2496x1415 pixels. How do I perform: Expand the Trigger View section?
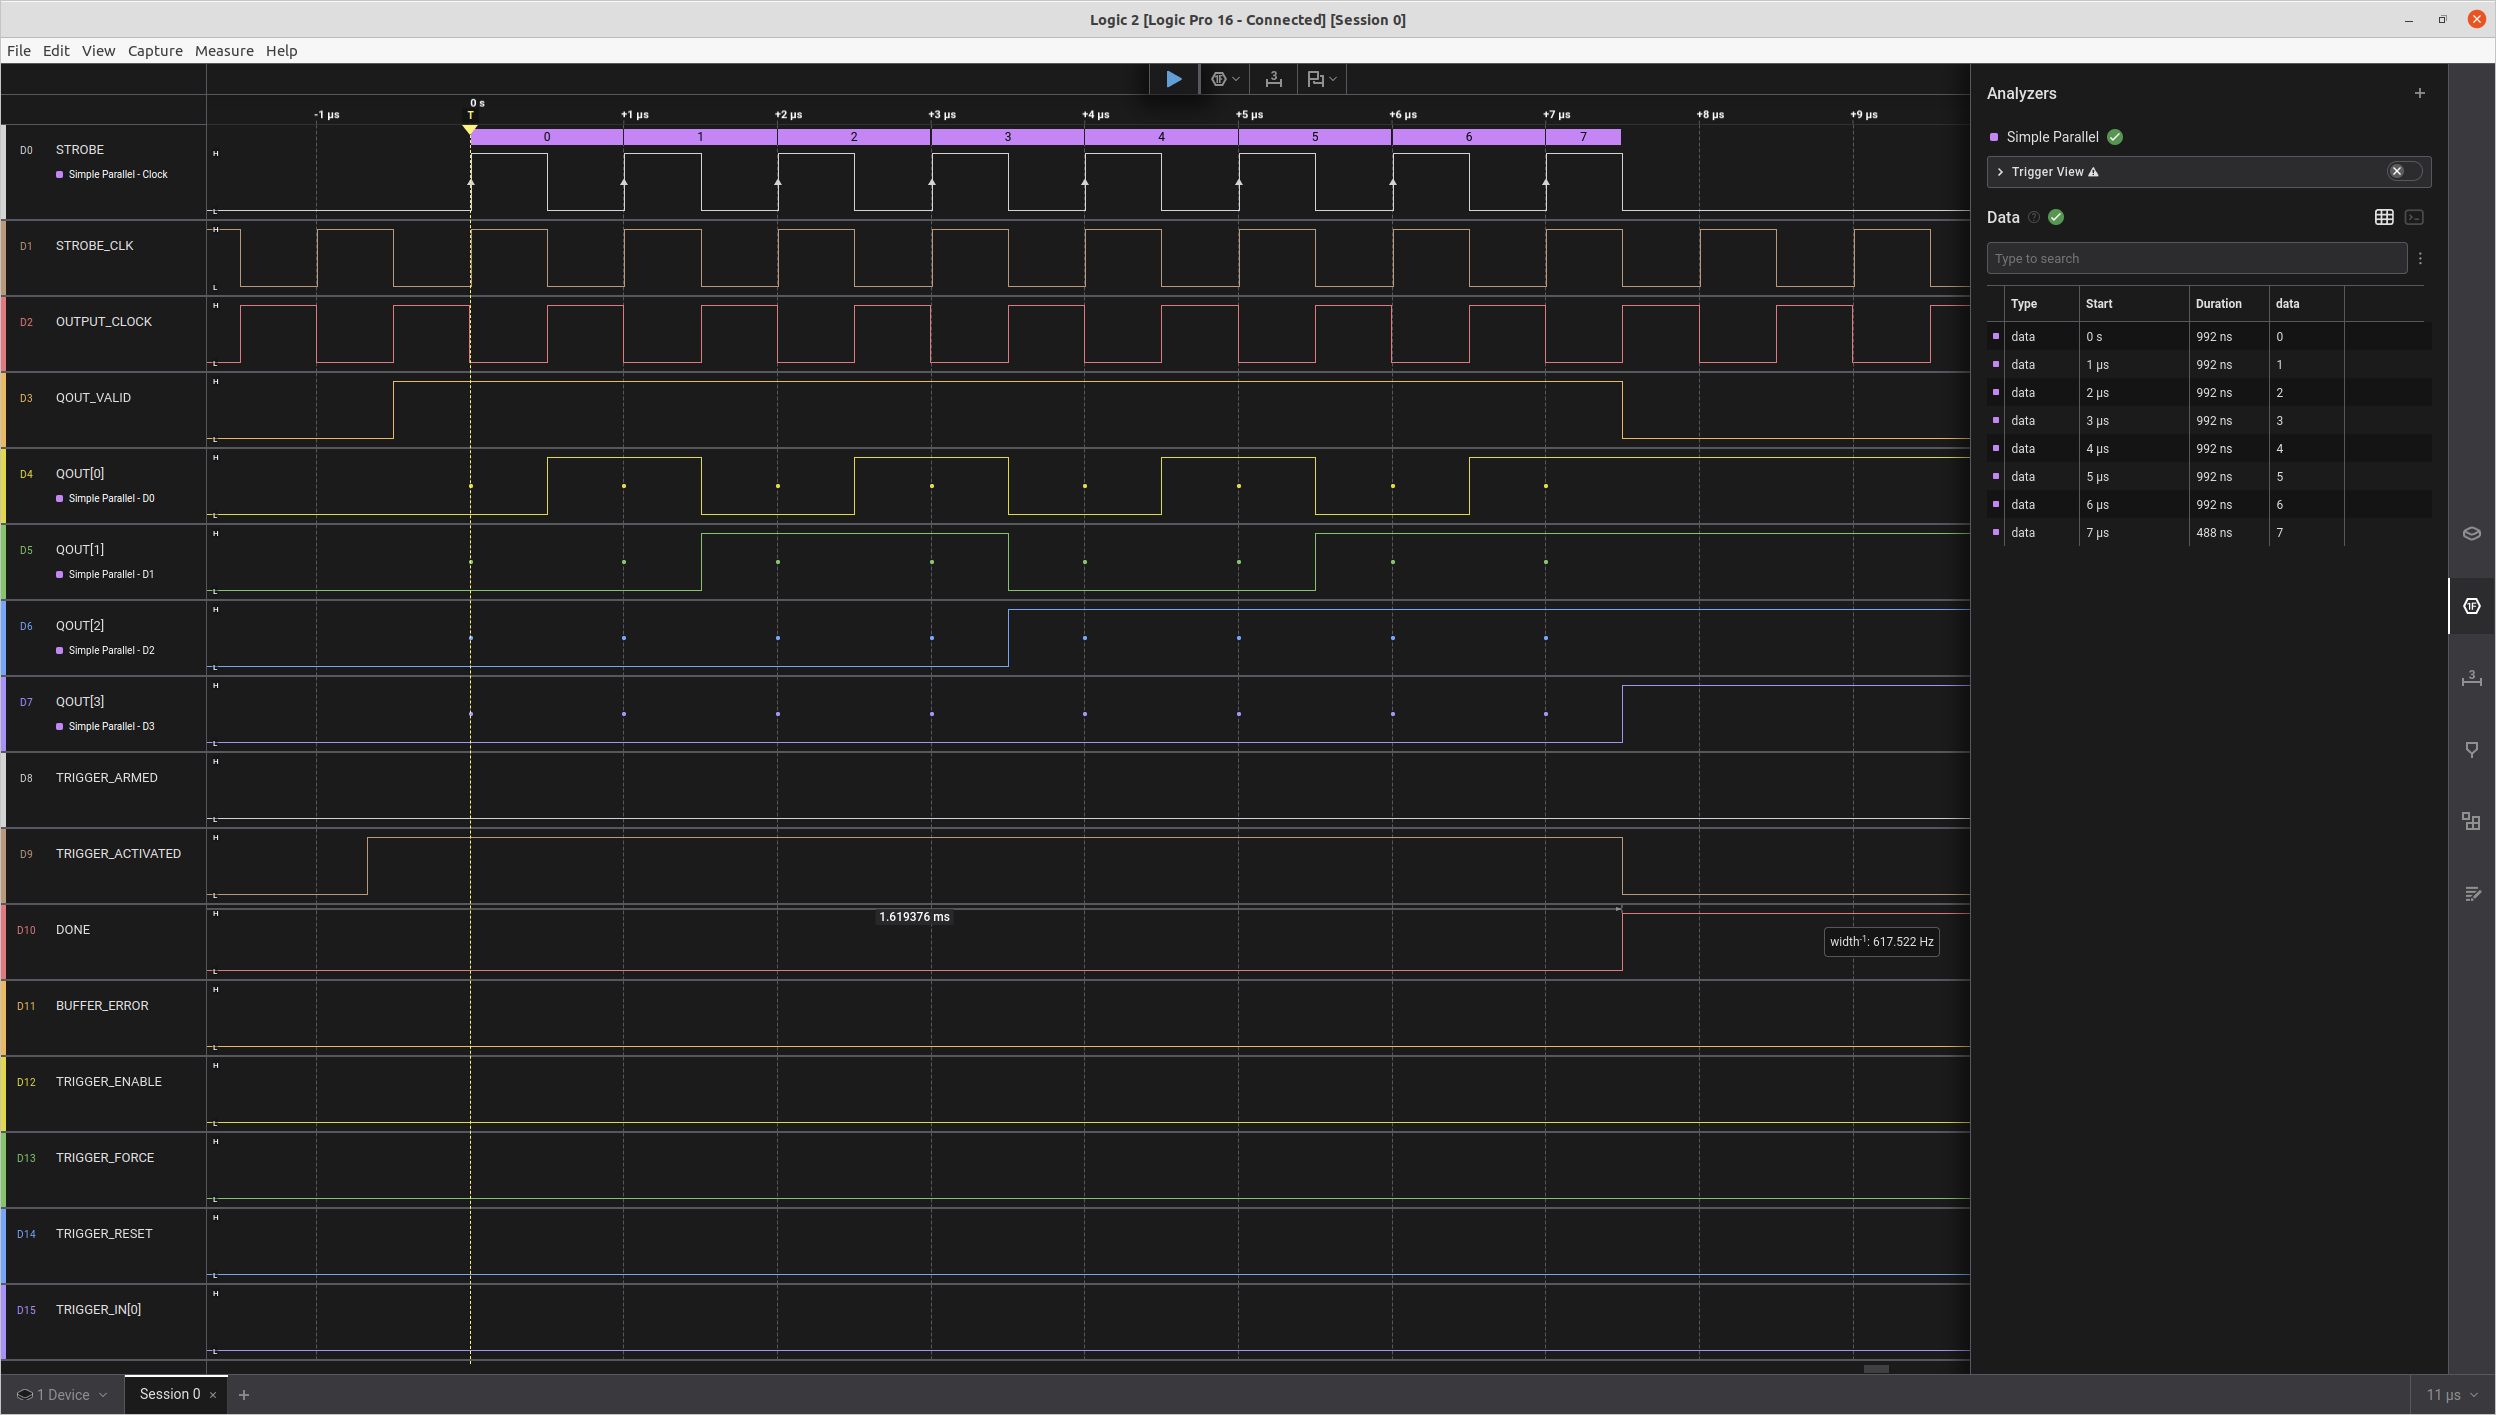point(2000,172)
